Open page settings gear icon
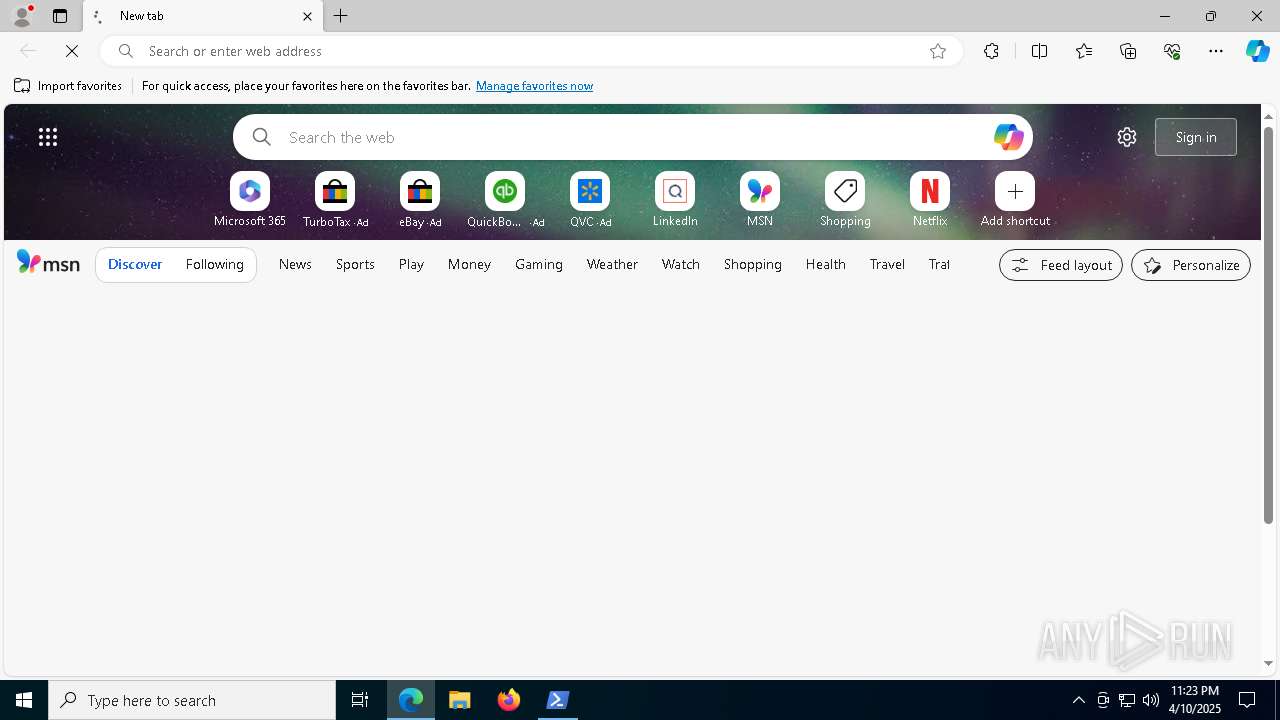This screenshot has width=1280, height=720. 1127,137
